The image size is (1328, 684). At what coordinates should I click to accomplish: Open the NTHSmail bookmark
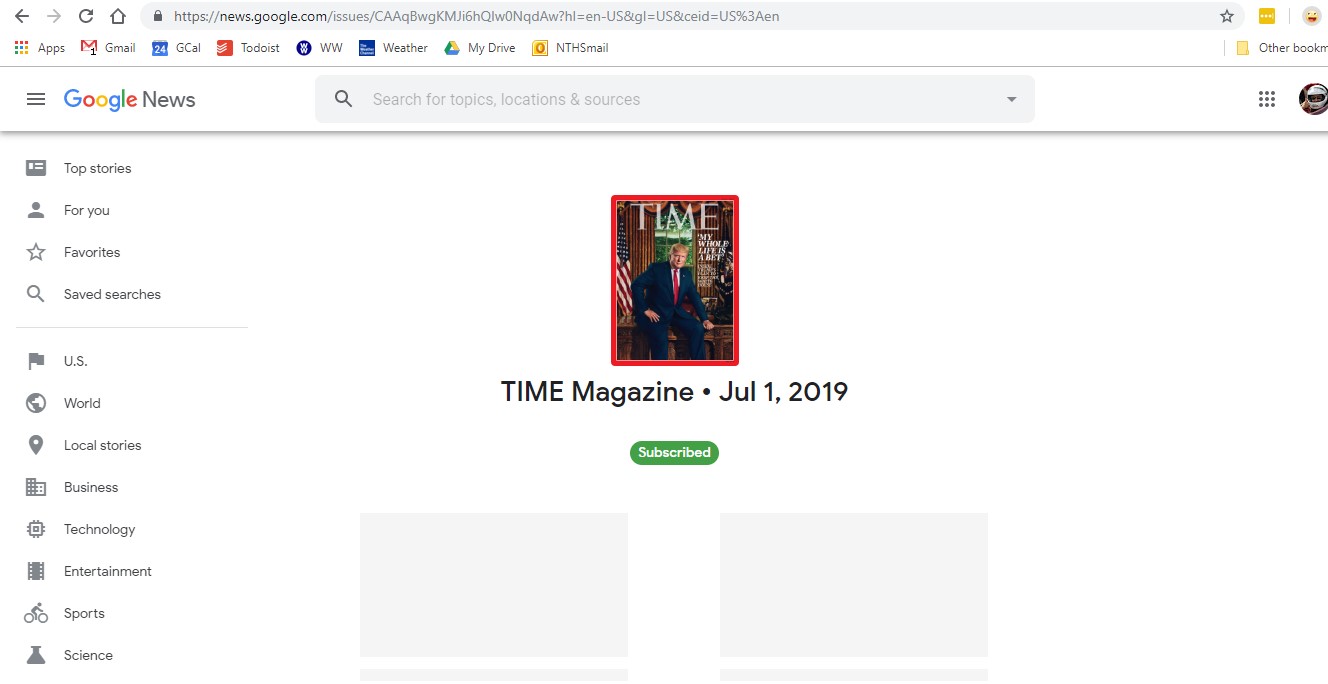[570, 48]
